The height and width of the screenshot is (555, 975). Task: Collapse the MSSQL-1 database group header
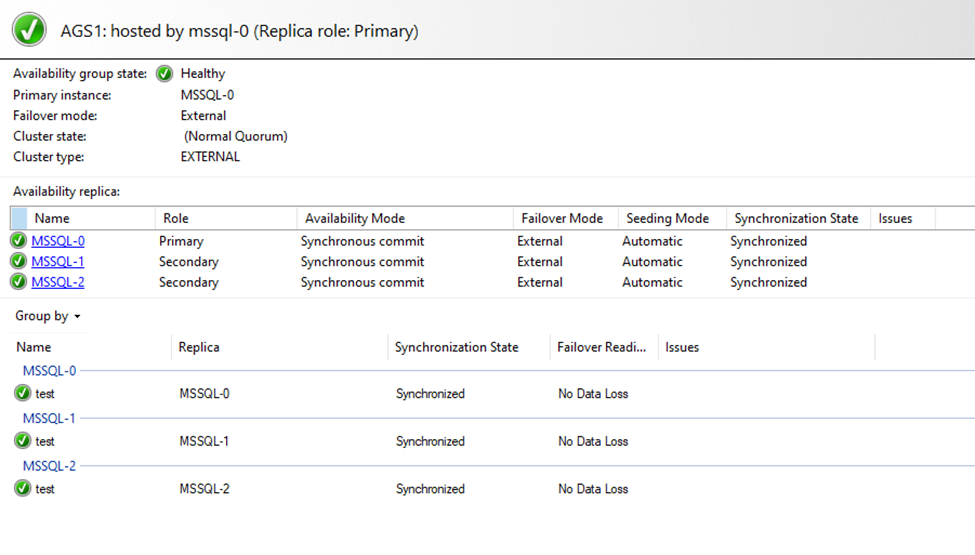point(49,418)
